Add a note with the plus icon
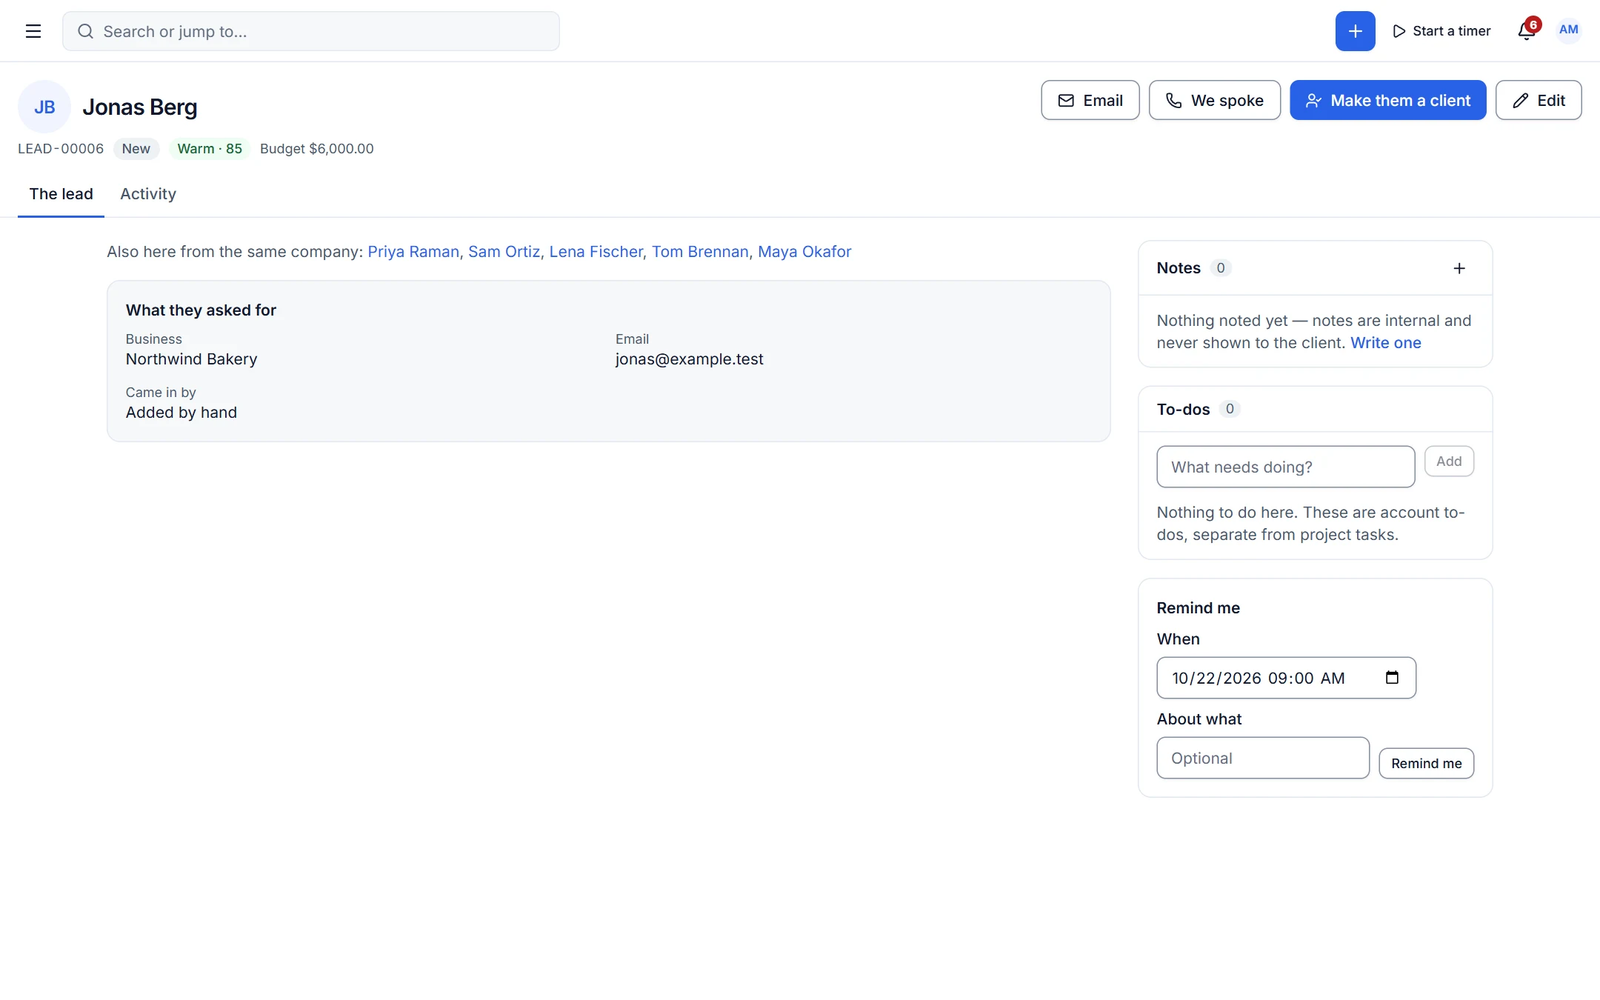The image size is (1600, 1000). (x=1459, y=268)
